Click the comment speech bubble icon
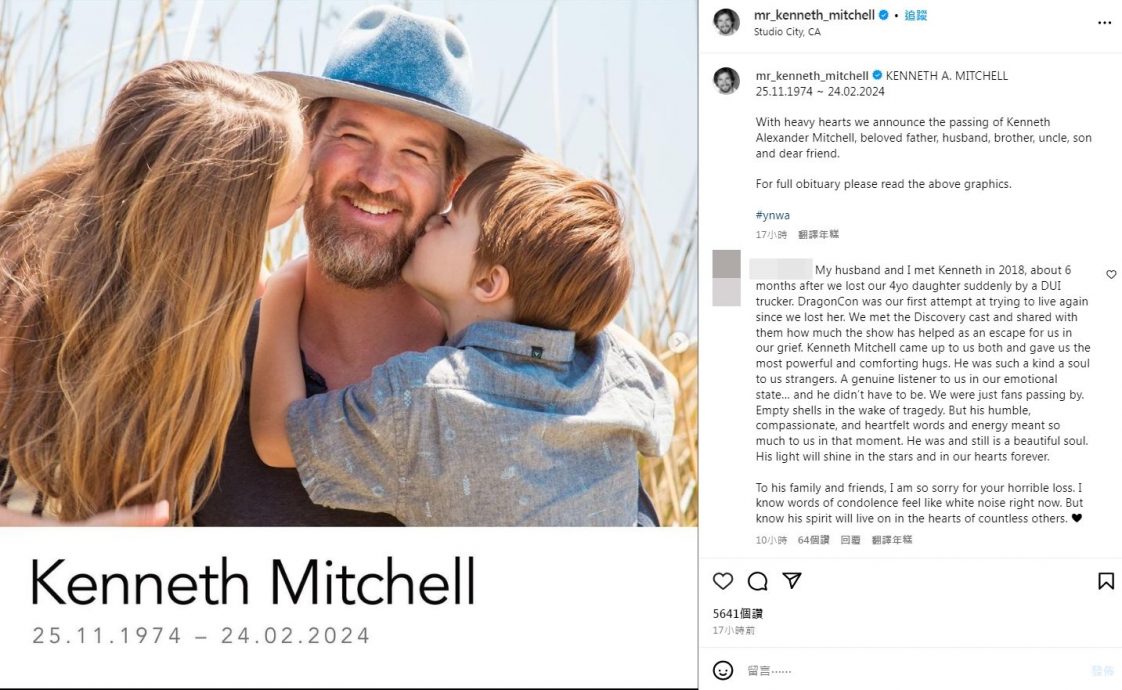1122x690 pixels. tap(758, 581)
